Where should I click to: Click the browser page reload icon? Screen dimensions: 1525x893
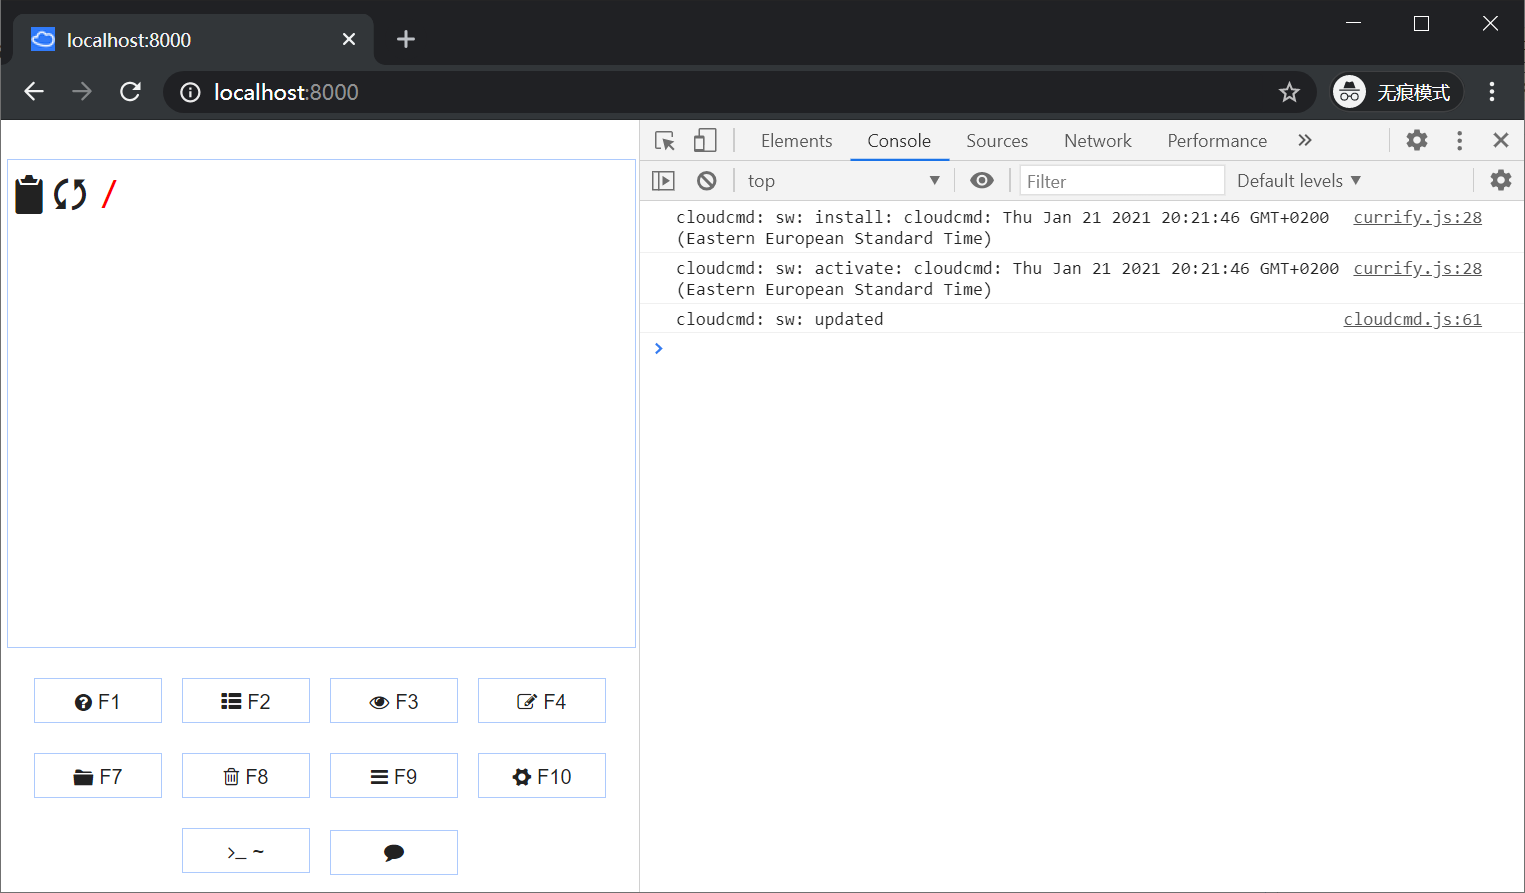click(130, 91)
